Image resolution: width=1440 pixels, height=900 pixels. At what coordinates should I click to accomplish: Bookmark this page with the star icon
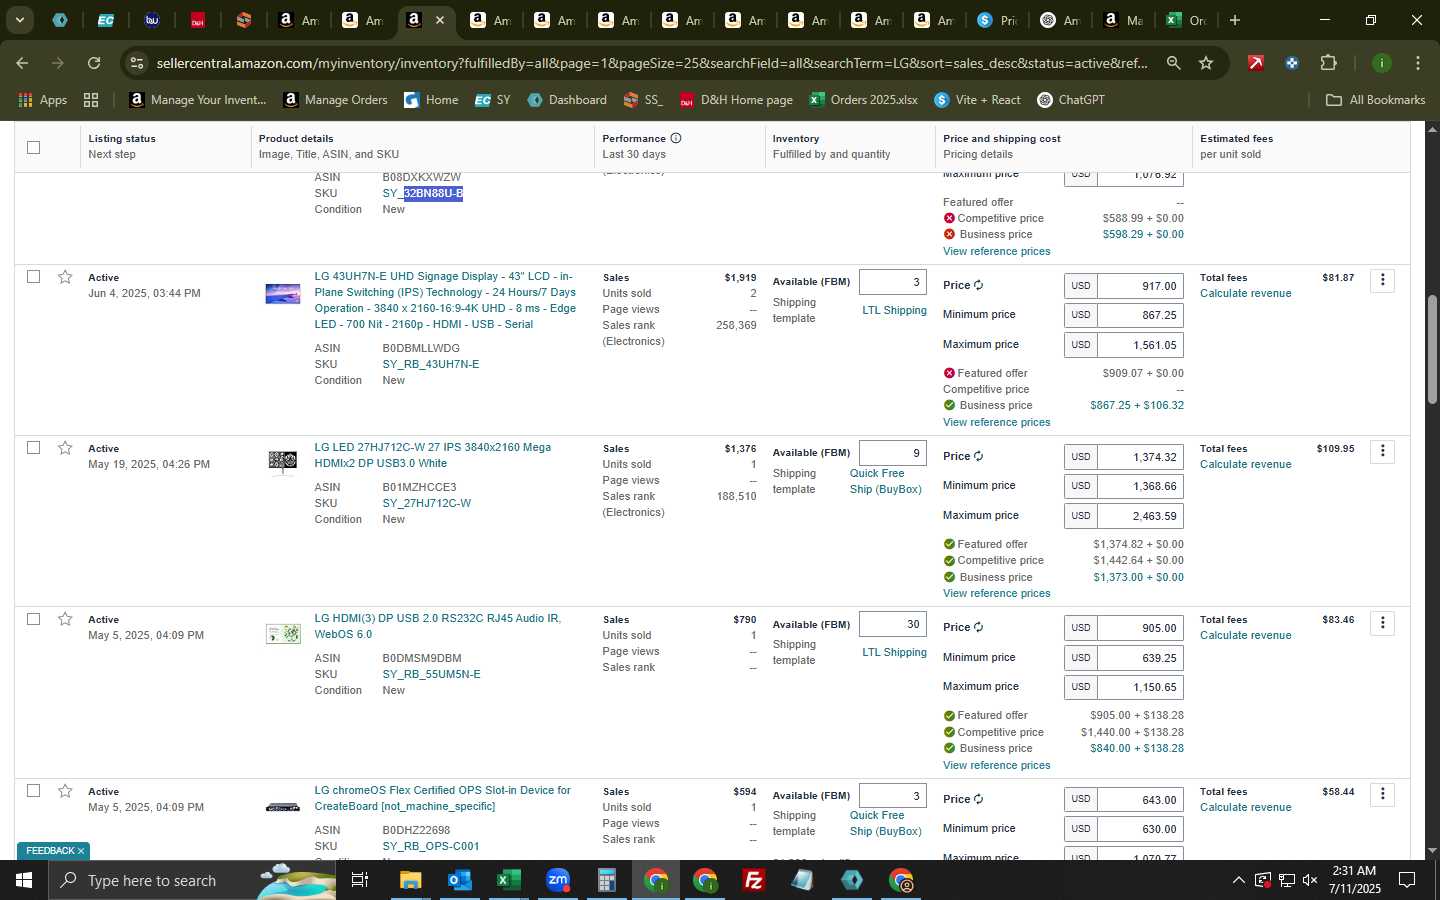click(1206, 63)
